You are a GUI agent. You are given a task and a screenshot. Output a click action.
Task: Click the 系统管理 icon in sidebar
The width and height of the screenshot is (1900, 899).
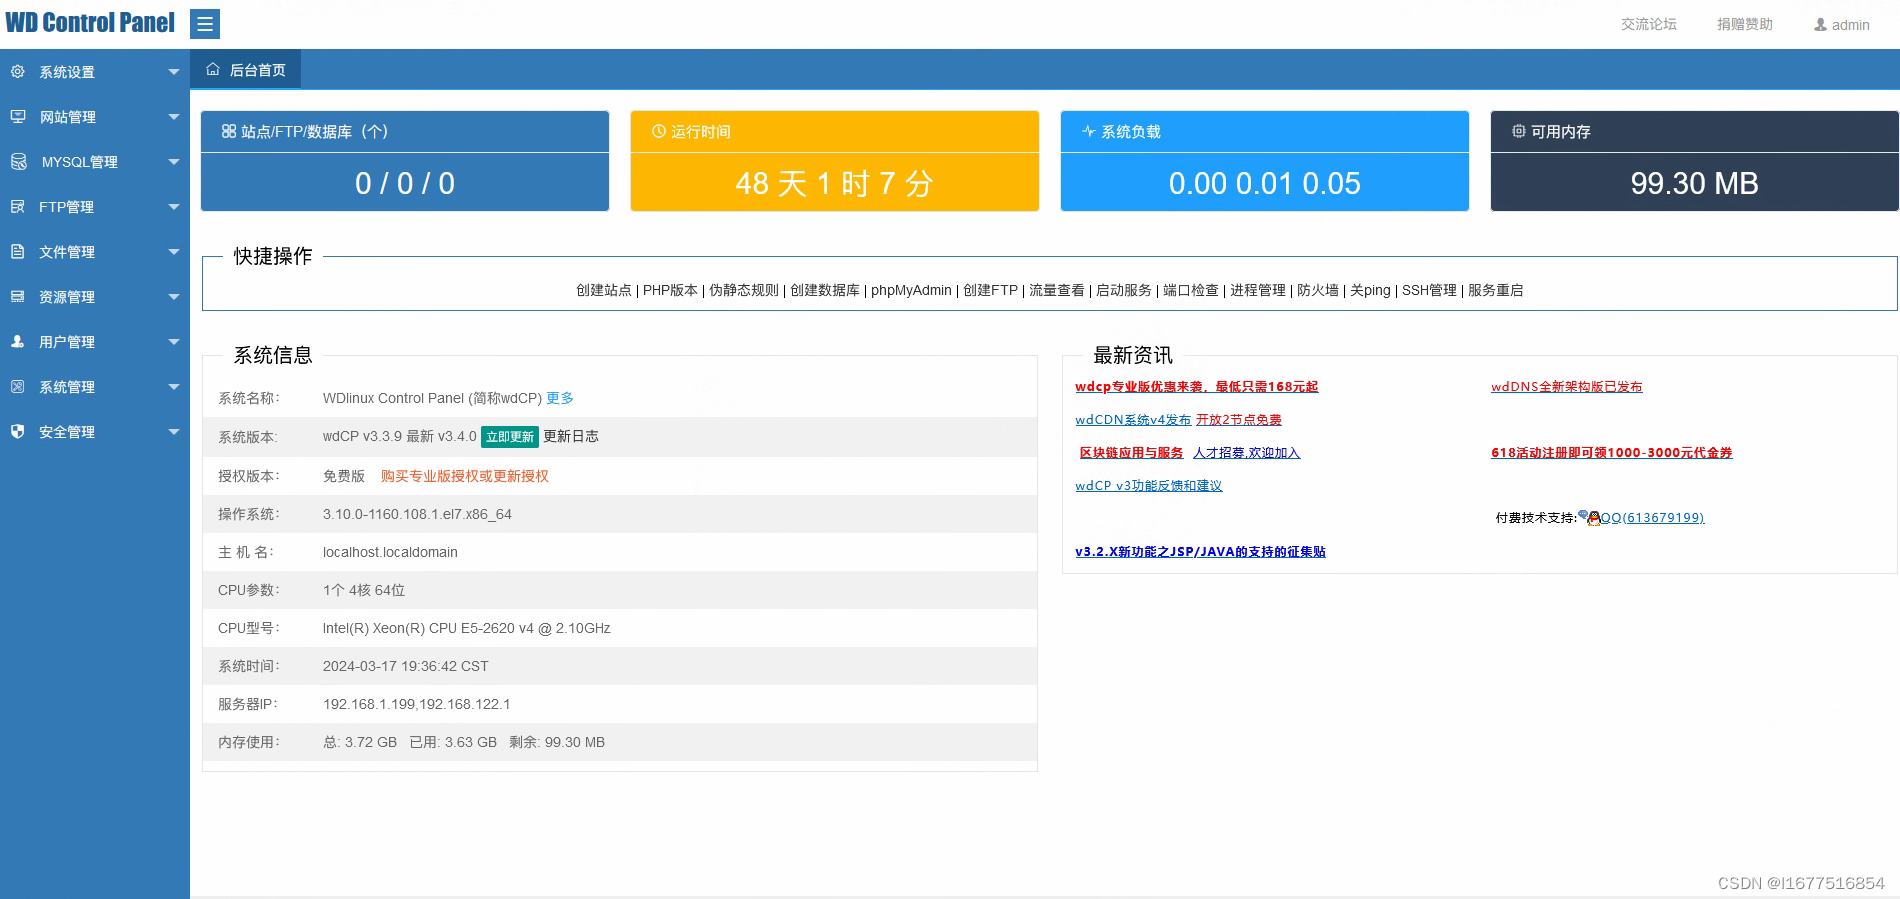coord(17,387)
